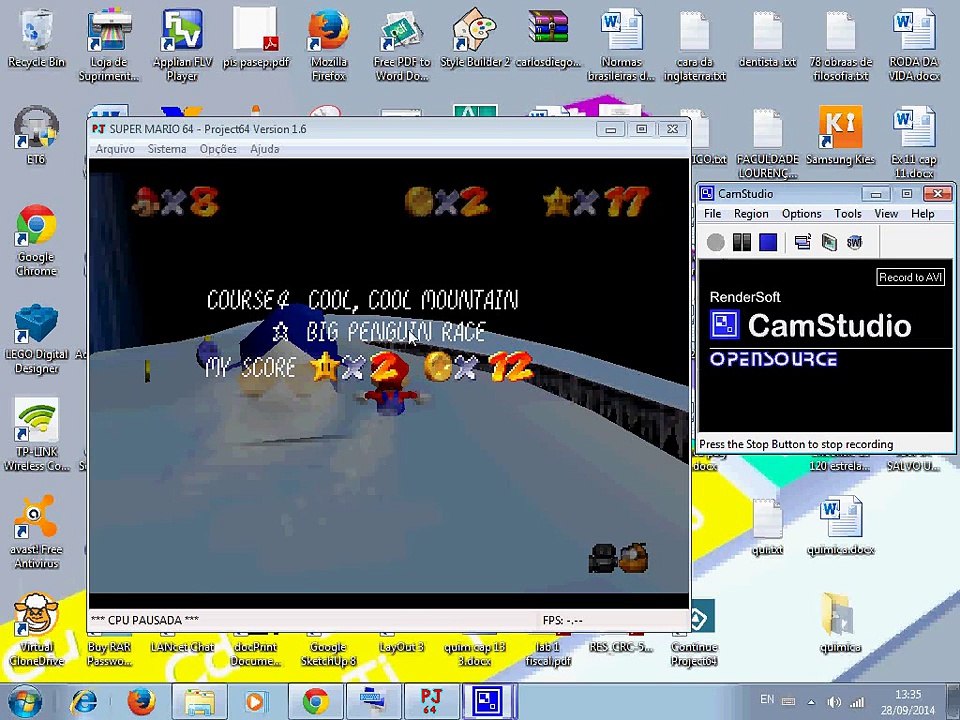The width and height of the screenshot is (960, 720).
Task: Open Project64 Opções menu
Action: click(218, 149)
